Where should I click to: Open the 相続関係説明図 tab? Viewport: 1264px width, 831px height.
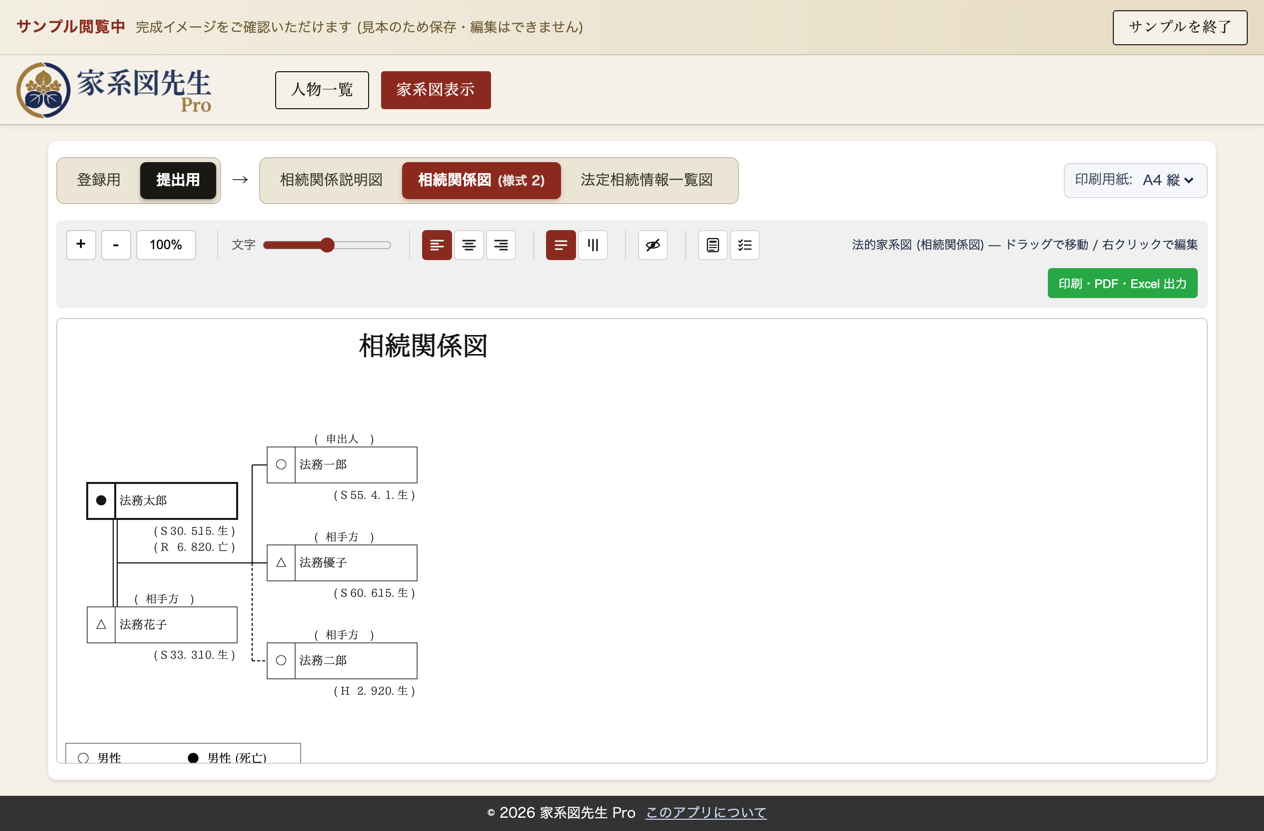[331, 180]
